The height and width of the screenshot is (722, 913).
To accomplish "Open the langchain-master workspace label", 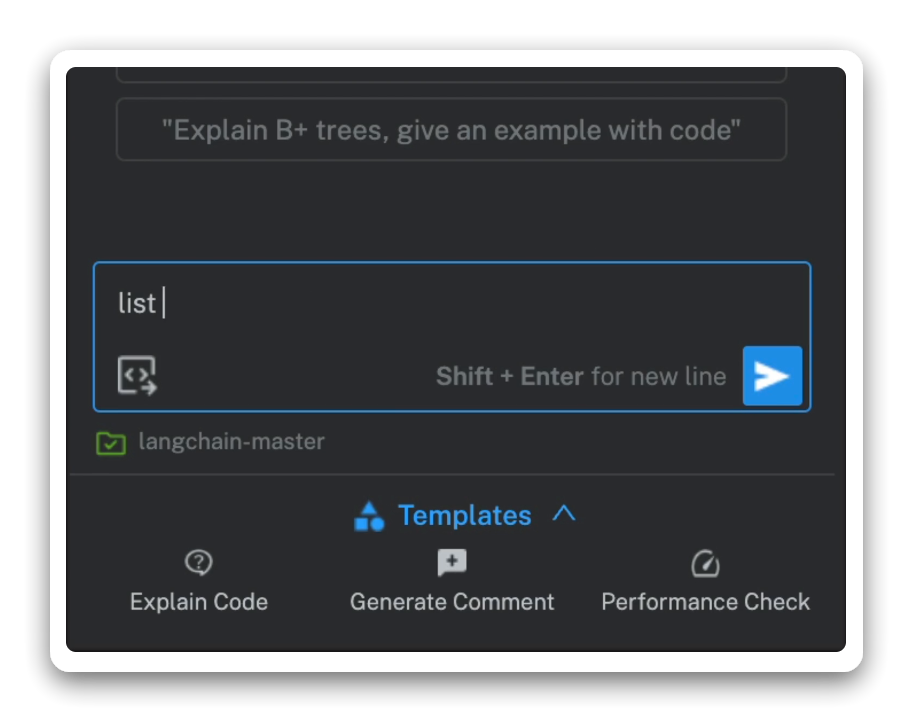I will tap(232, 442).
